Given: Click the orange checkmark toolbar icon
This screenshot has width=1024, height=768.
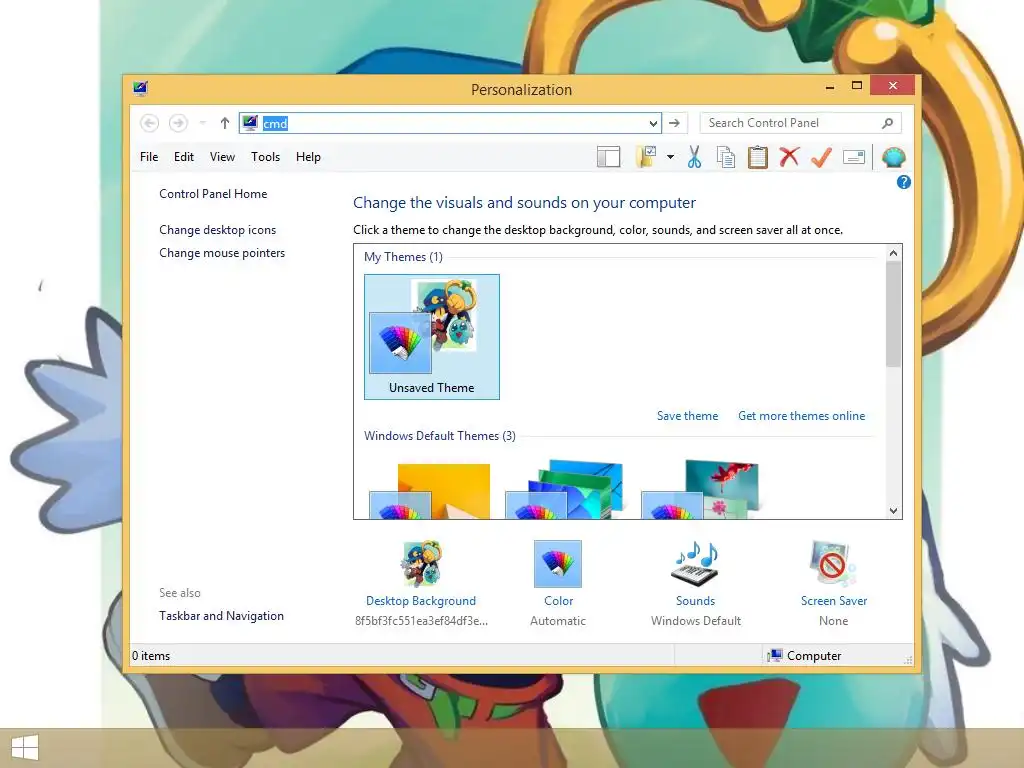Looking at the screenshot, I should pyautogui.click(x=821, y=157).
